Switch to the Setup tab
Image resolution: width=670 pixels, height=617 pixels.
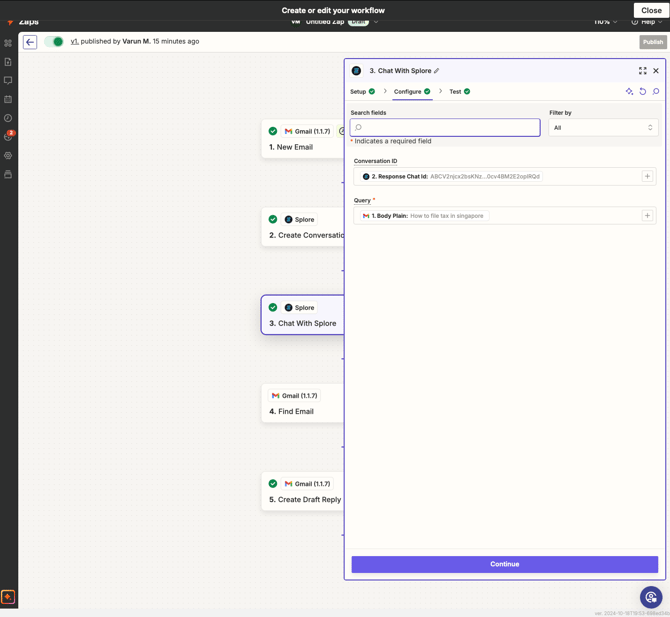click(x=362, y=91)
